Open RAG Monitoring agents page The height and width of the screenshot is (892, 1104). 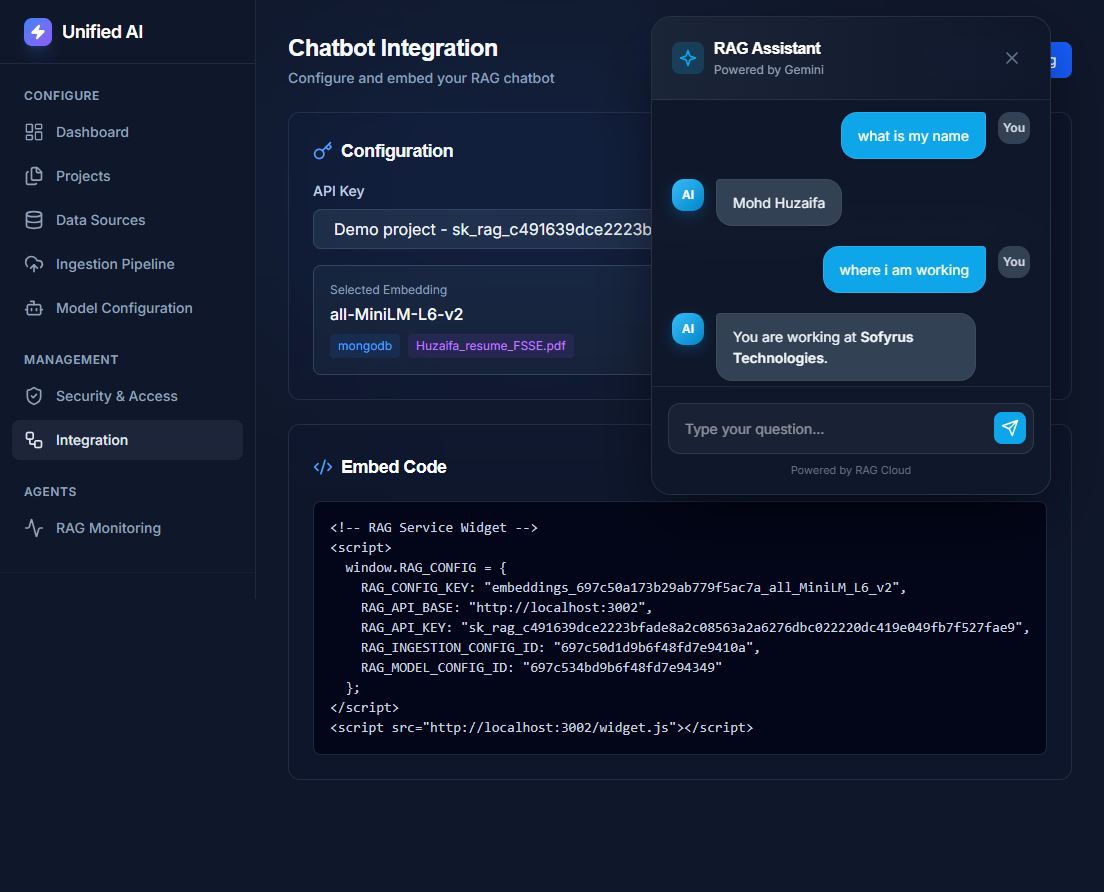tap(127, 528)
